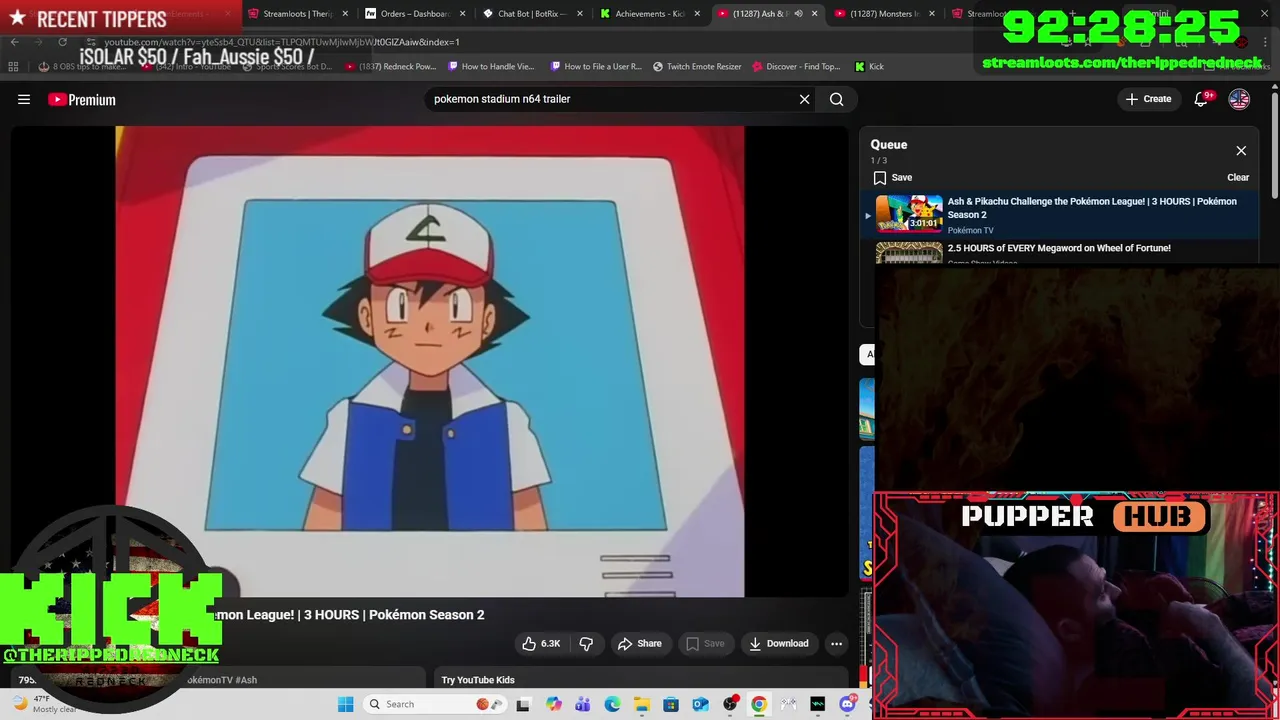The image size is (1280, 720).
Task: Like the video with thumbs up
Action: [x=541, y=643]
